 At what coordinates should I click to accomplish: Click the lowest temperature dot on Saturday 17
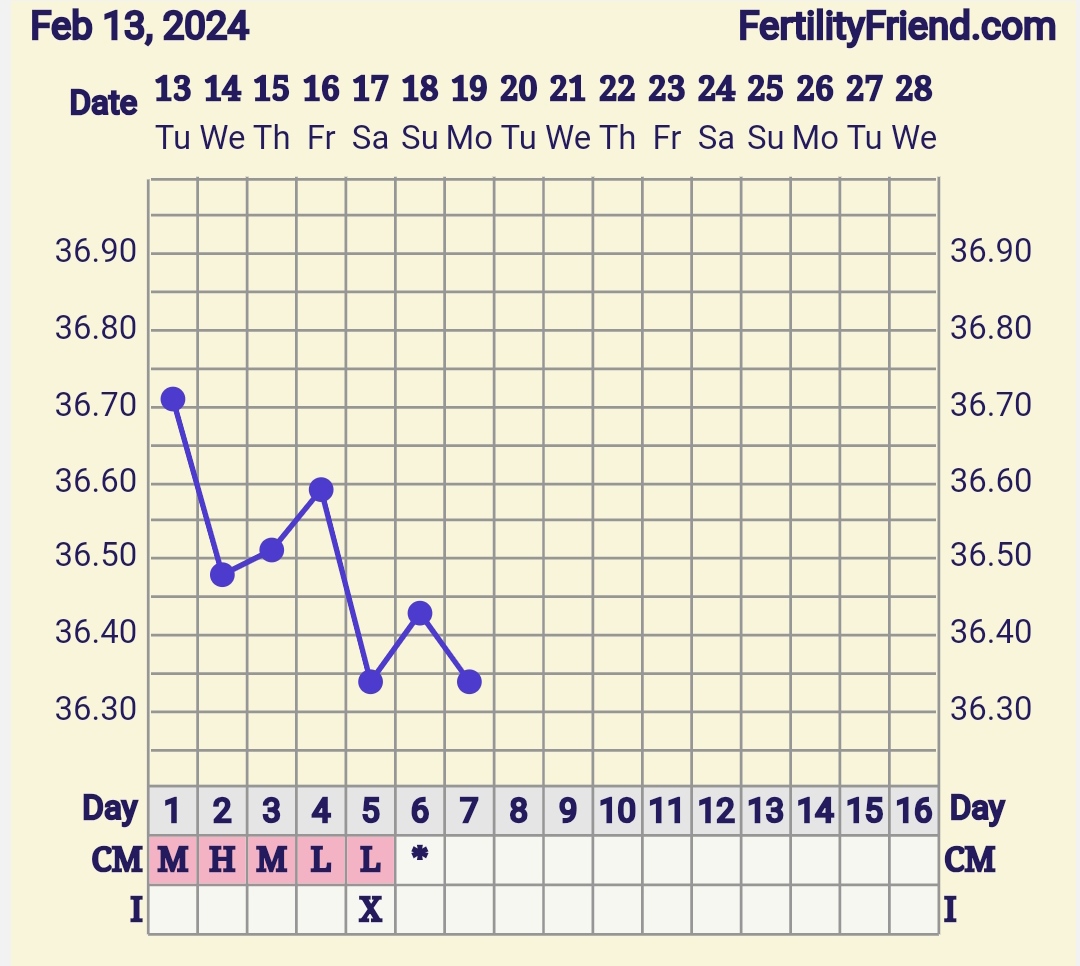370,682
